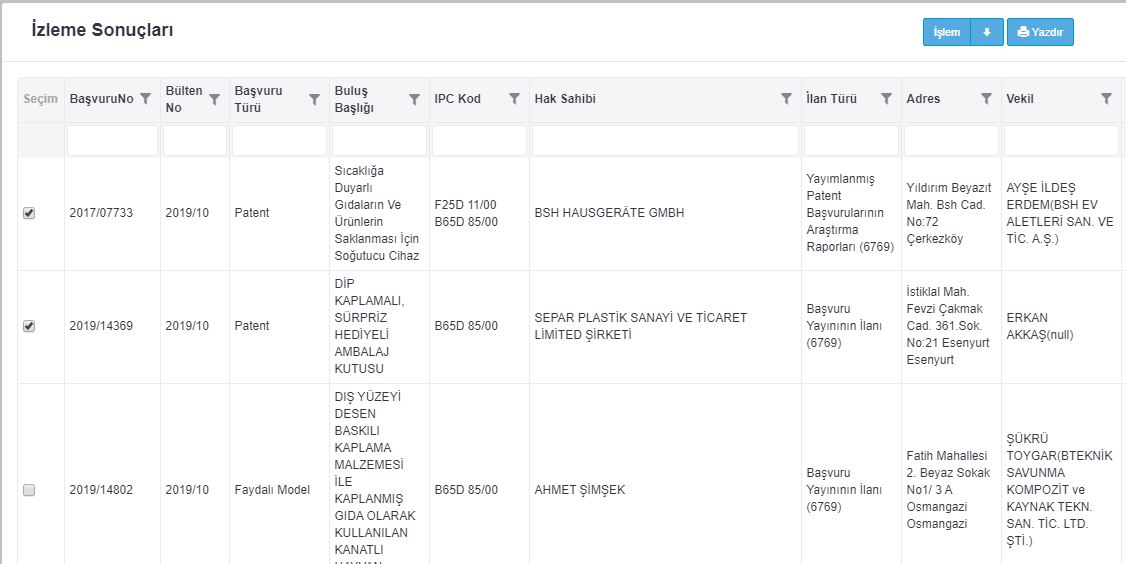The image size is (1126, 564).
Task: Sort by the BaşvuruNo column header
Action: click(101, 99)
